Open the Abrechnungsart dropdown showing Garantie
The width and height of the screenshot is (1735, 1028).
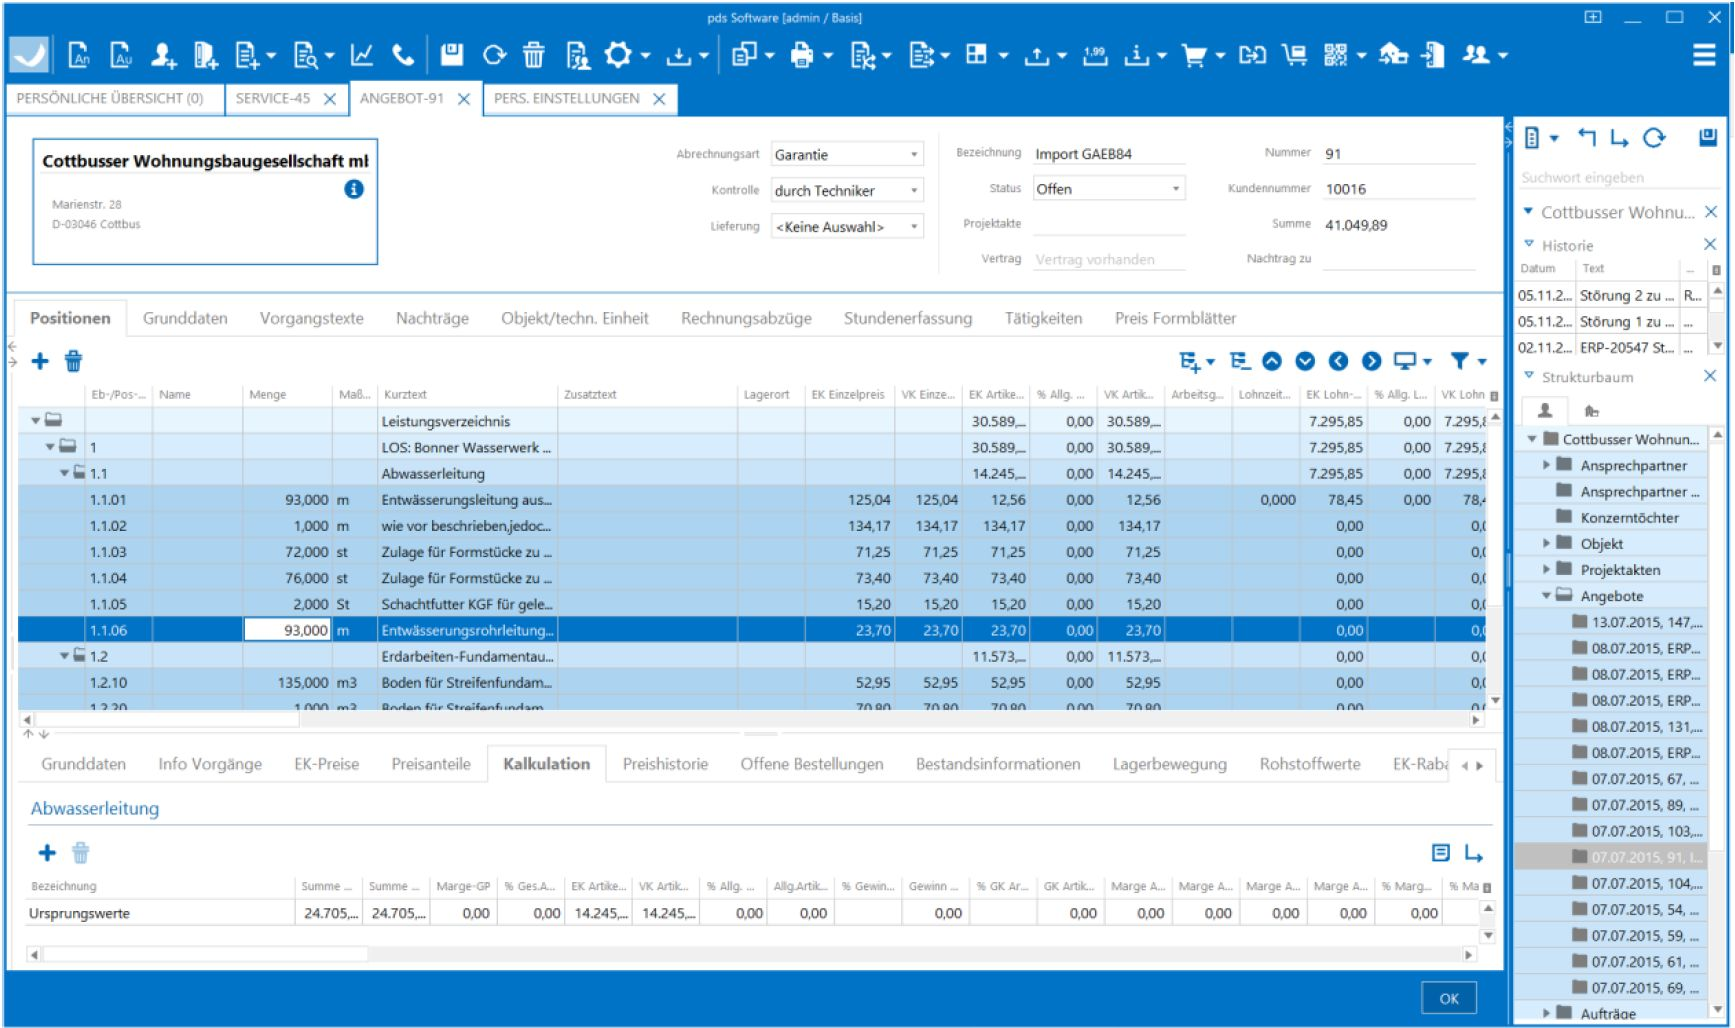(913, 154)
